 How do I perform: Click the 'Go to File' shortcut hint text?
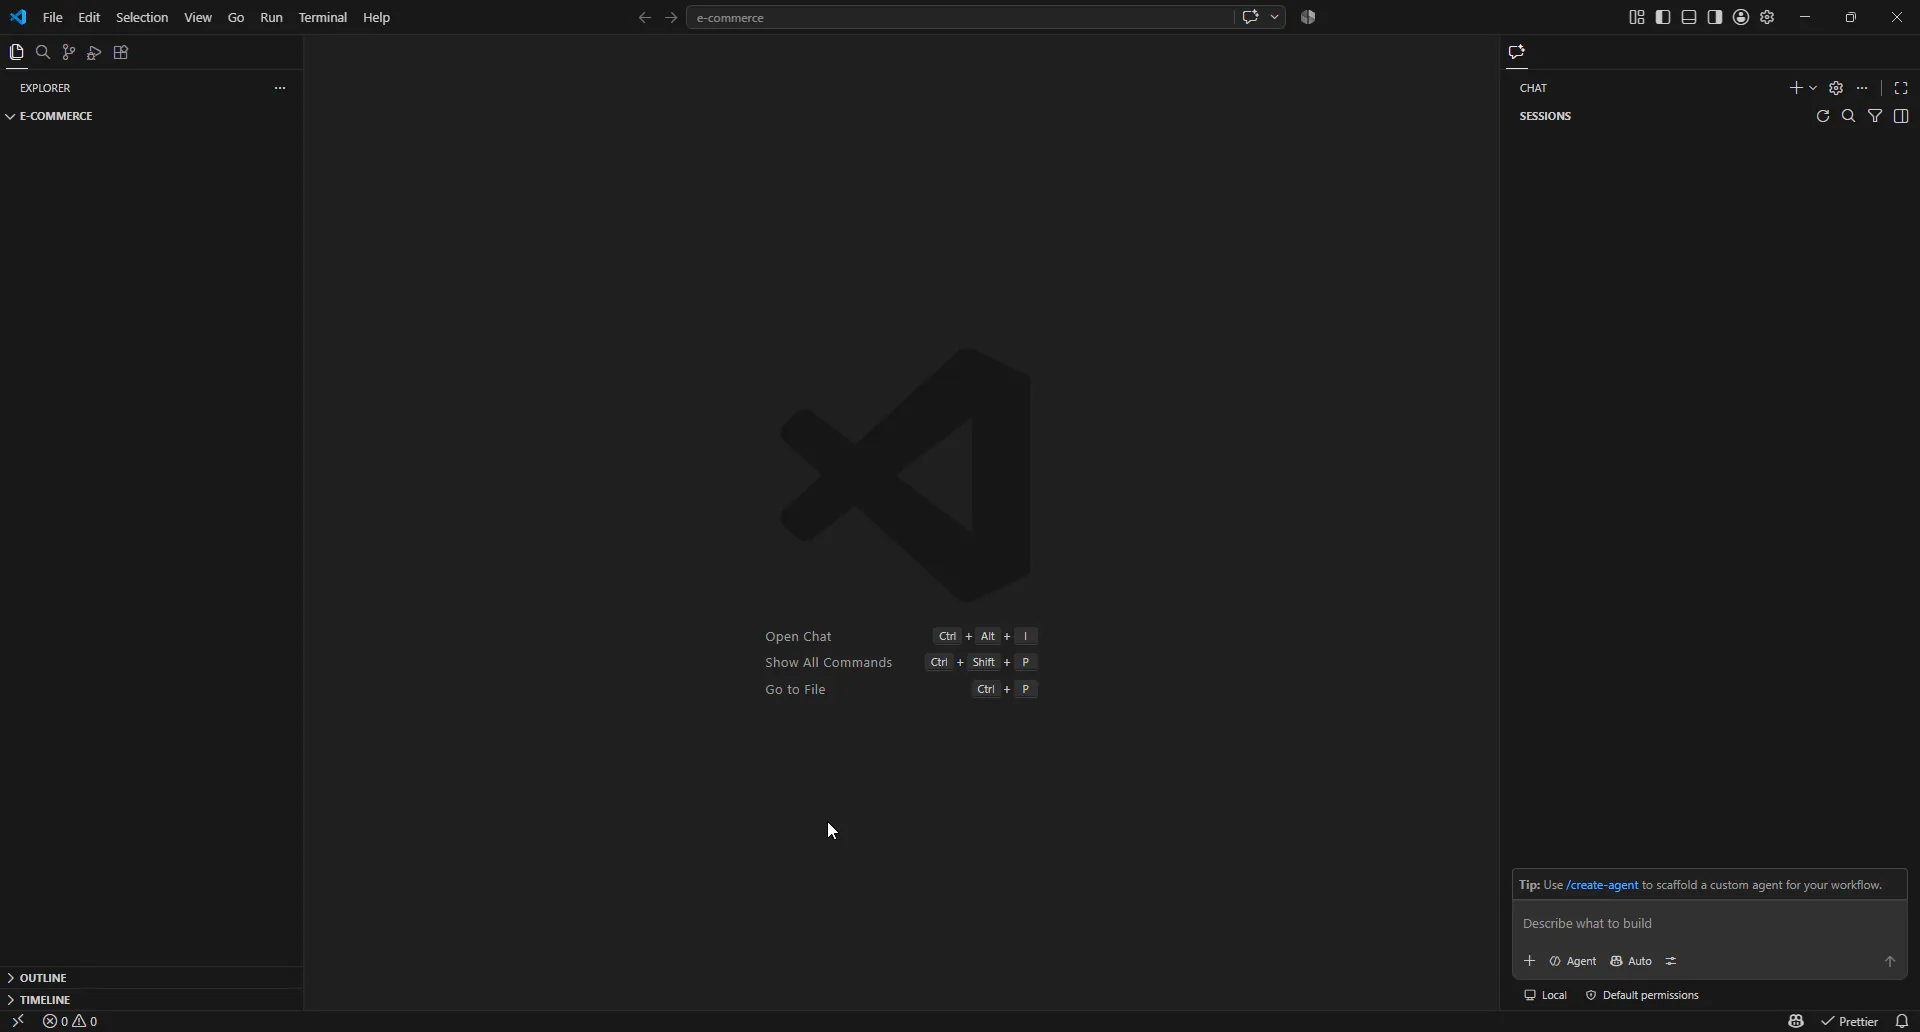coord(796,689)
